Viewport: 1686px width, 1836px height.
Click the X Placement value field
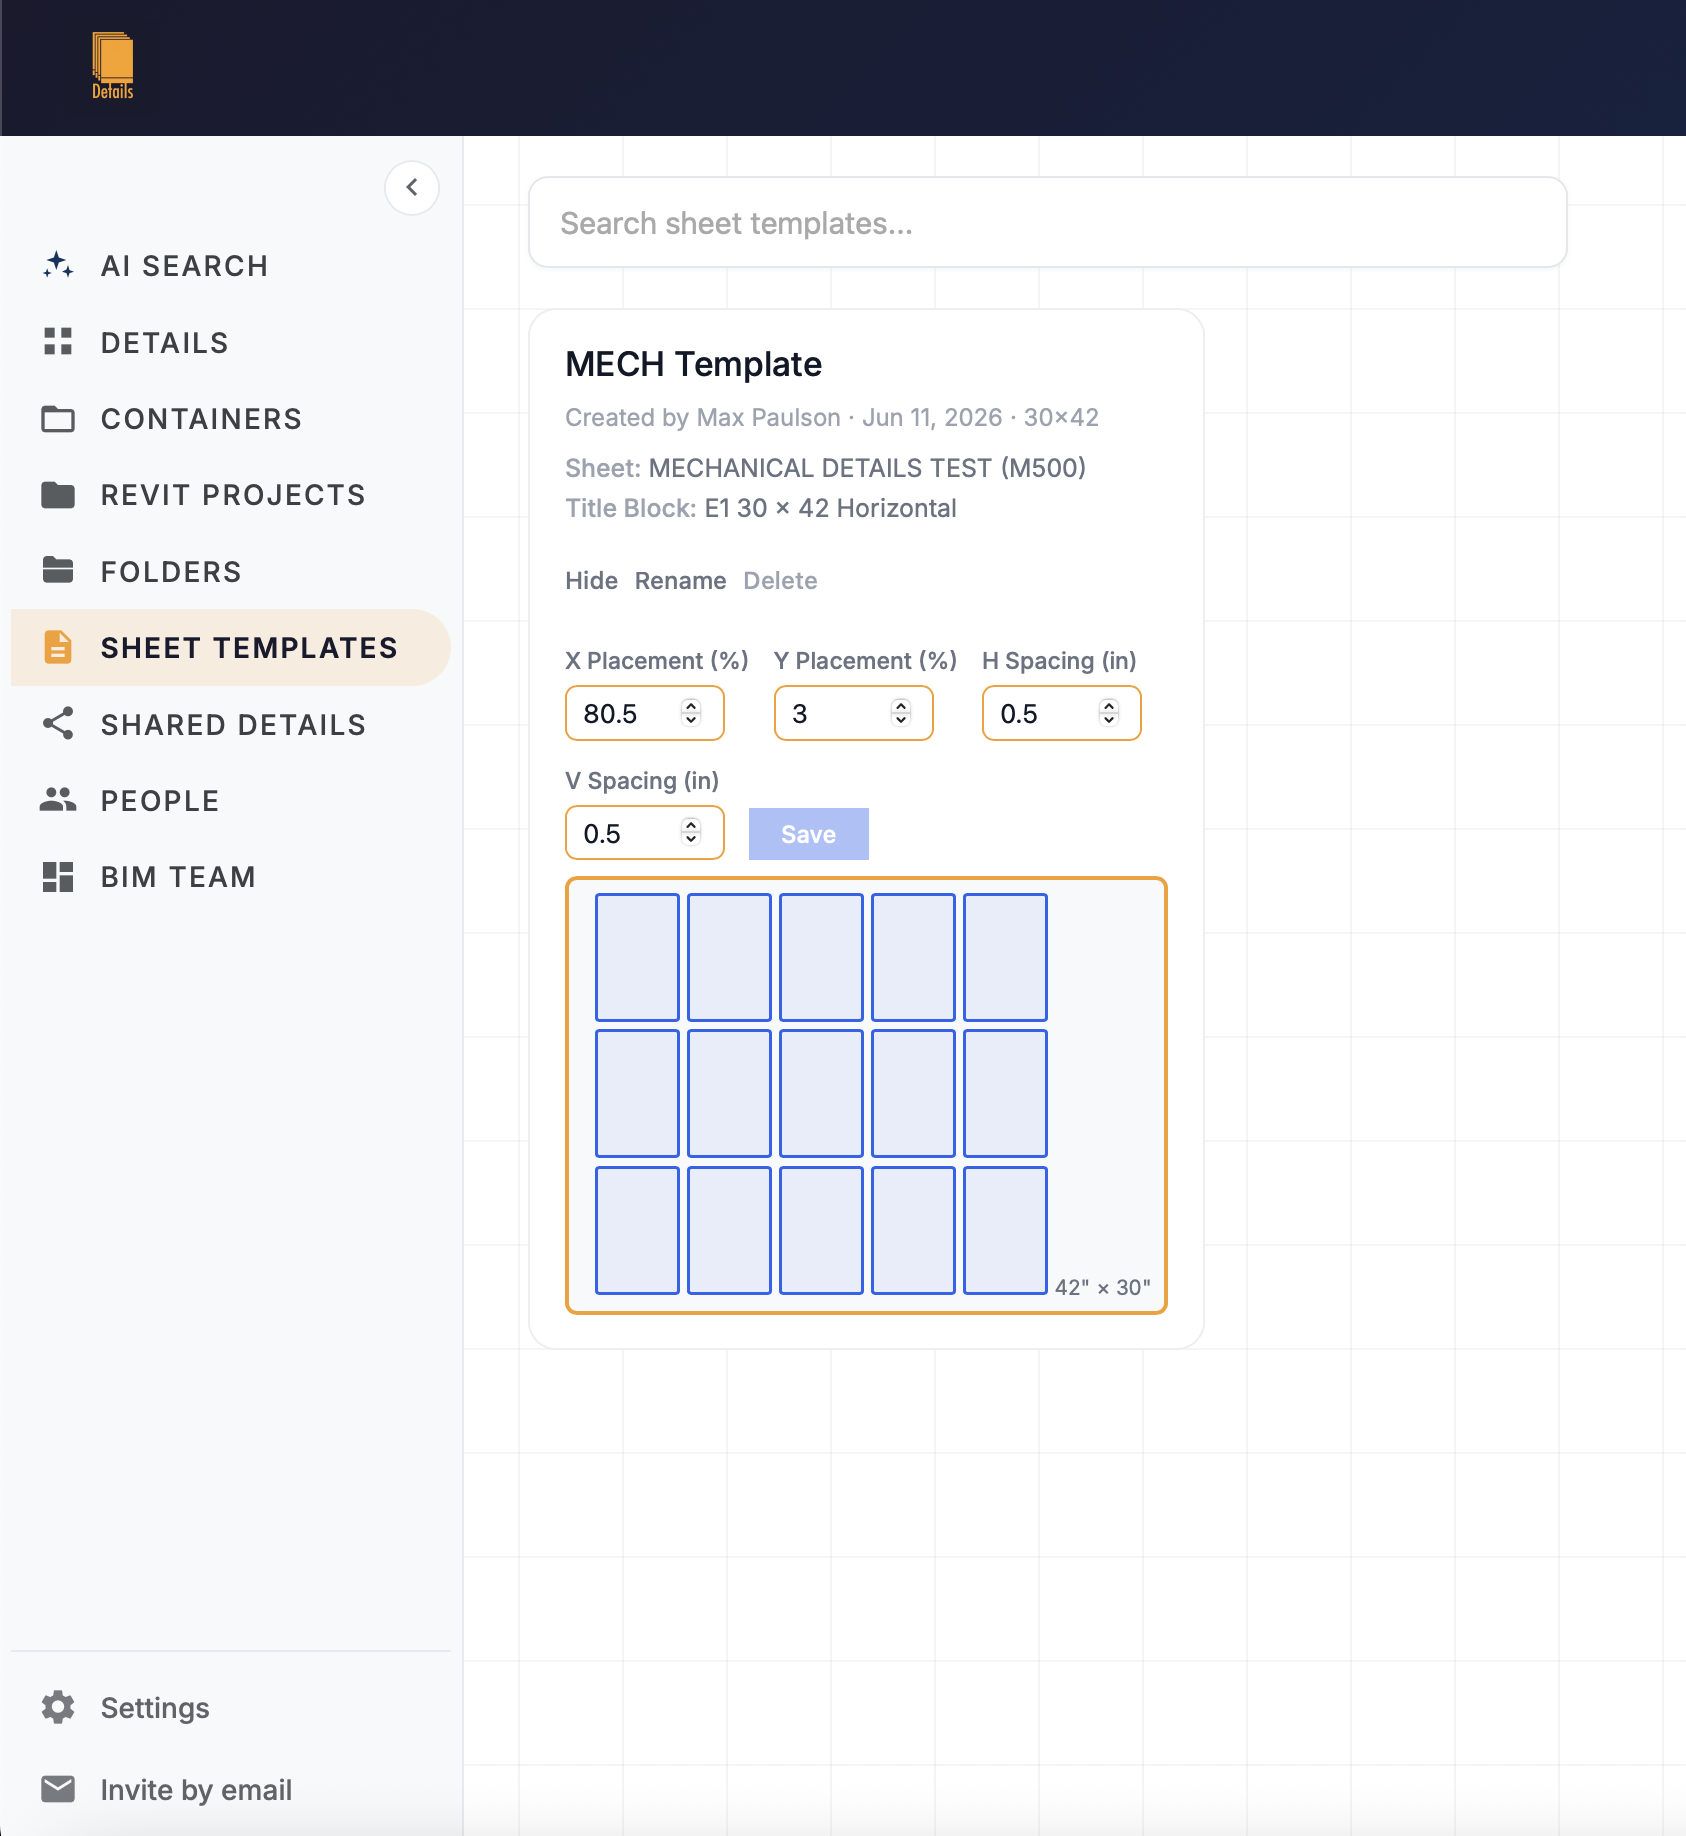point(644,713)
